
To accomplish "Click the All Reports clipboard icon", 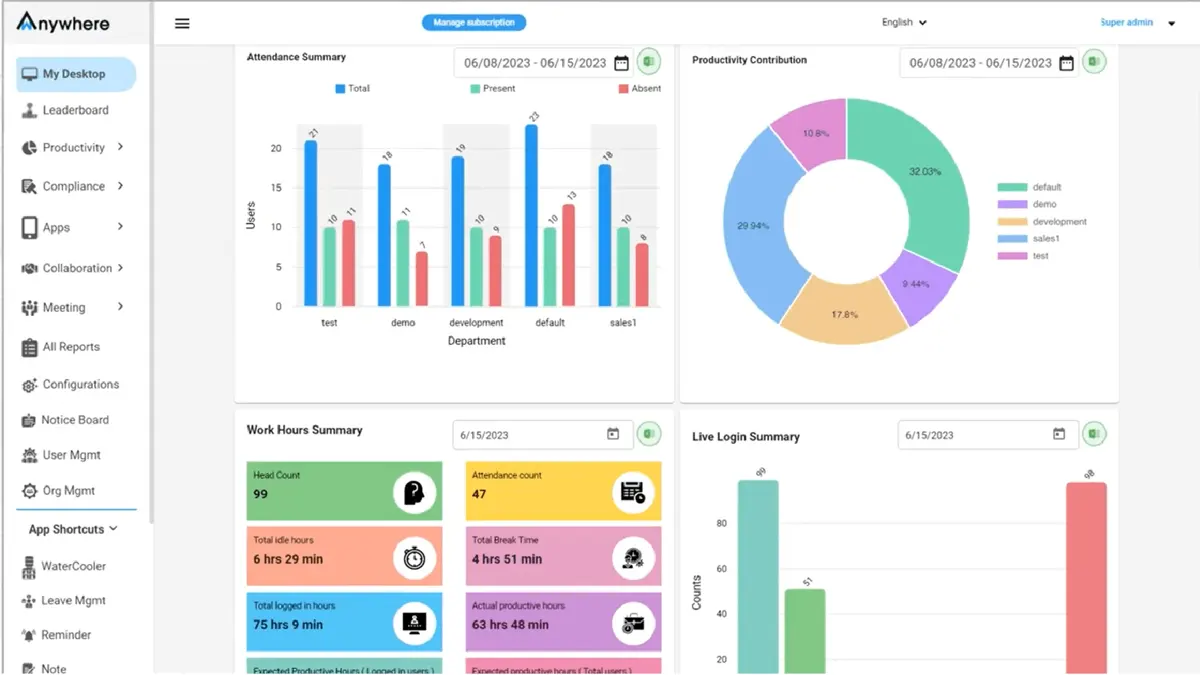I will tap(30, 347).
